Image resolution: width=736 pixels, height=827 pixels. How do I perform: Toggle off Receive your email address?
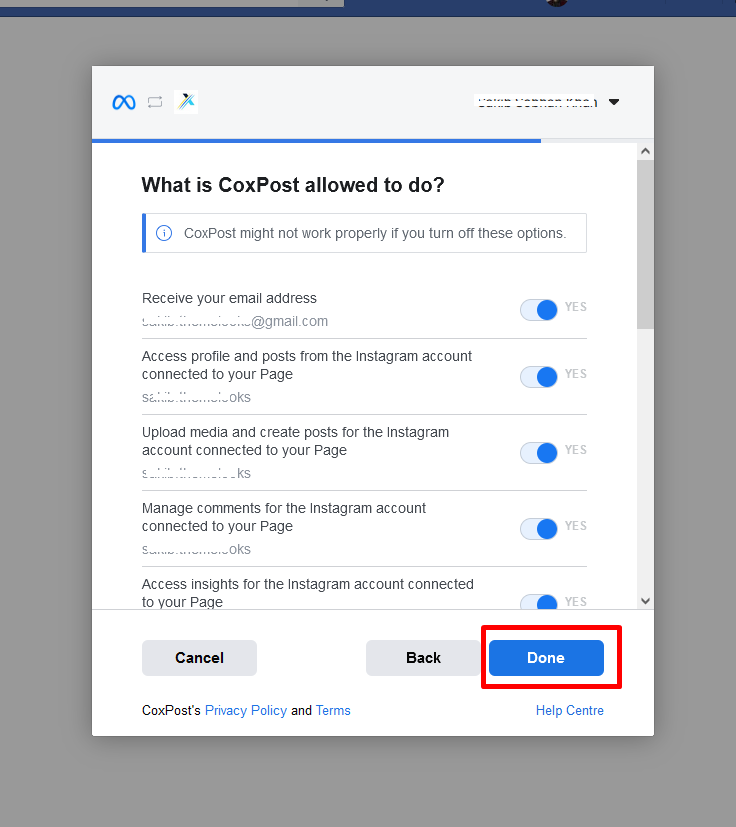point(539,310)
